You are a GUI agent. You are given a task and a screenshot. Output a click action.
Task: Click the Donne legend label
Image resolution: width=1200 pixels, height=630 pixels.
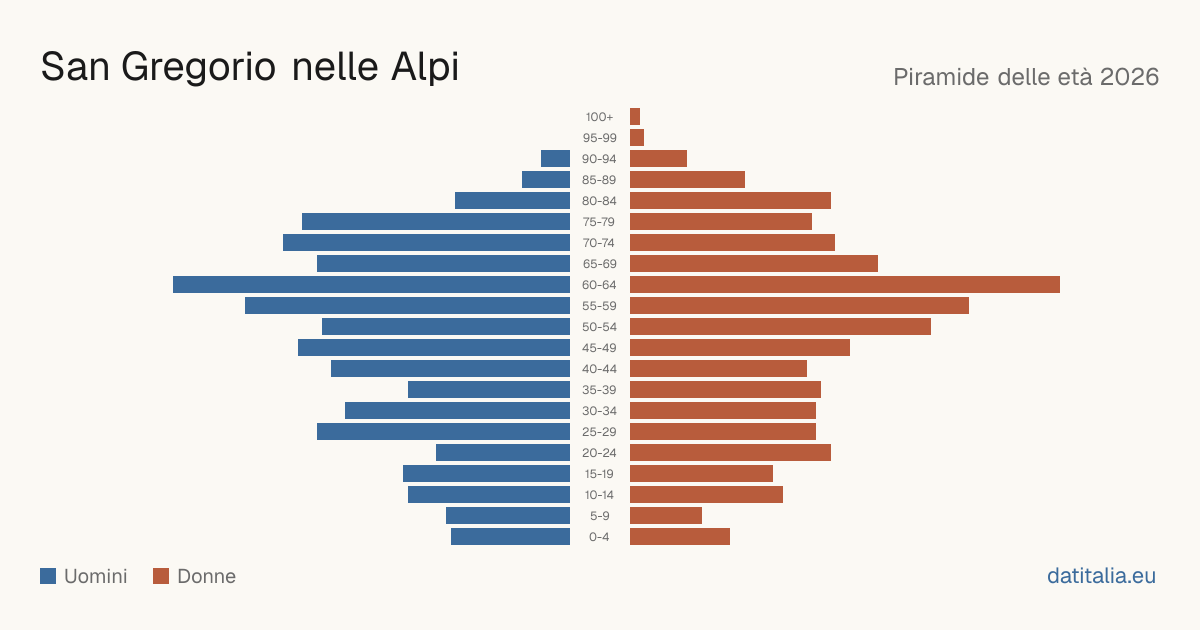(x=207, y=576)
